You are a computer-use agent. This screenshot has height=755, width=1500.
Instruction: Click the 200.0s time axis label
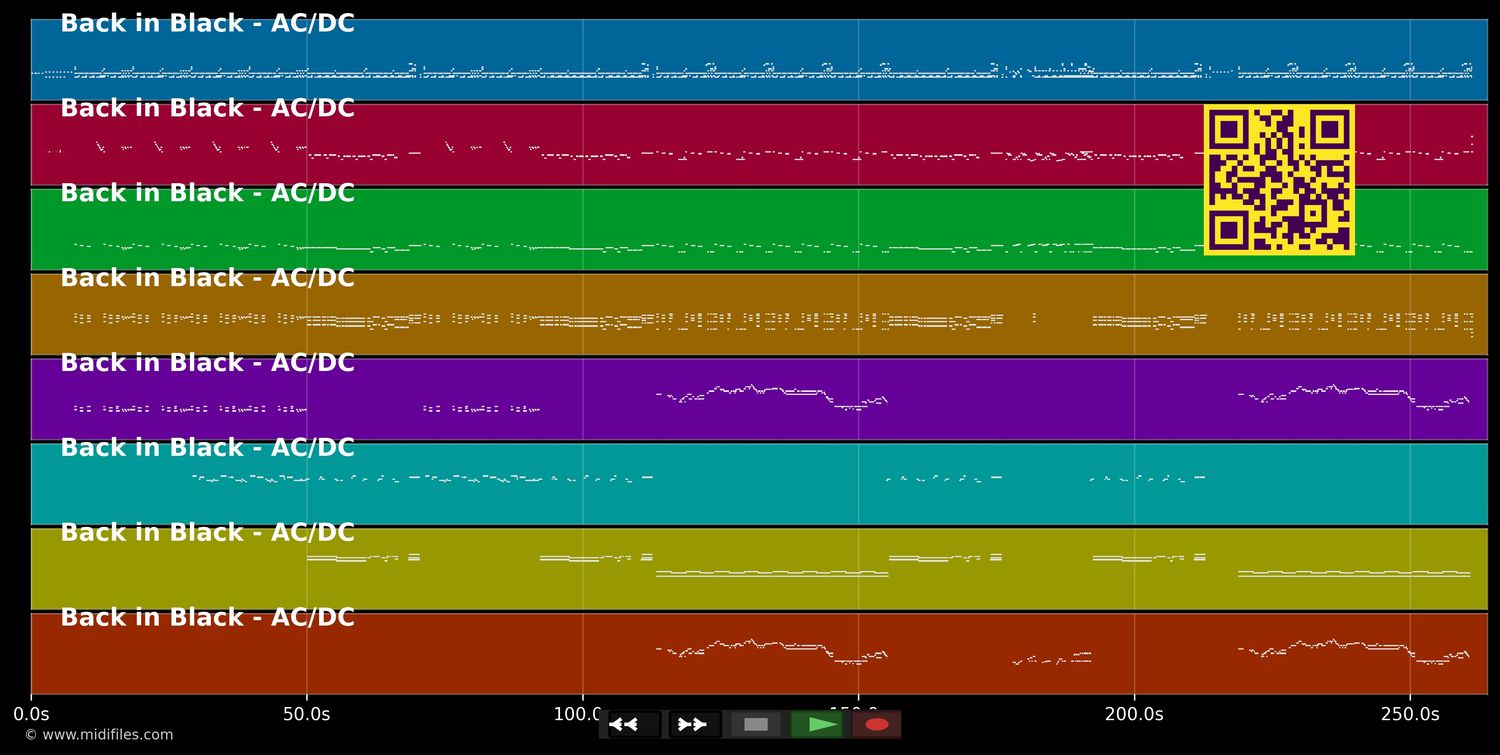[x=1134, y=715]
